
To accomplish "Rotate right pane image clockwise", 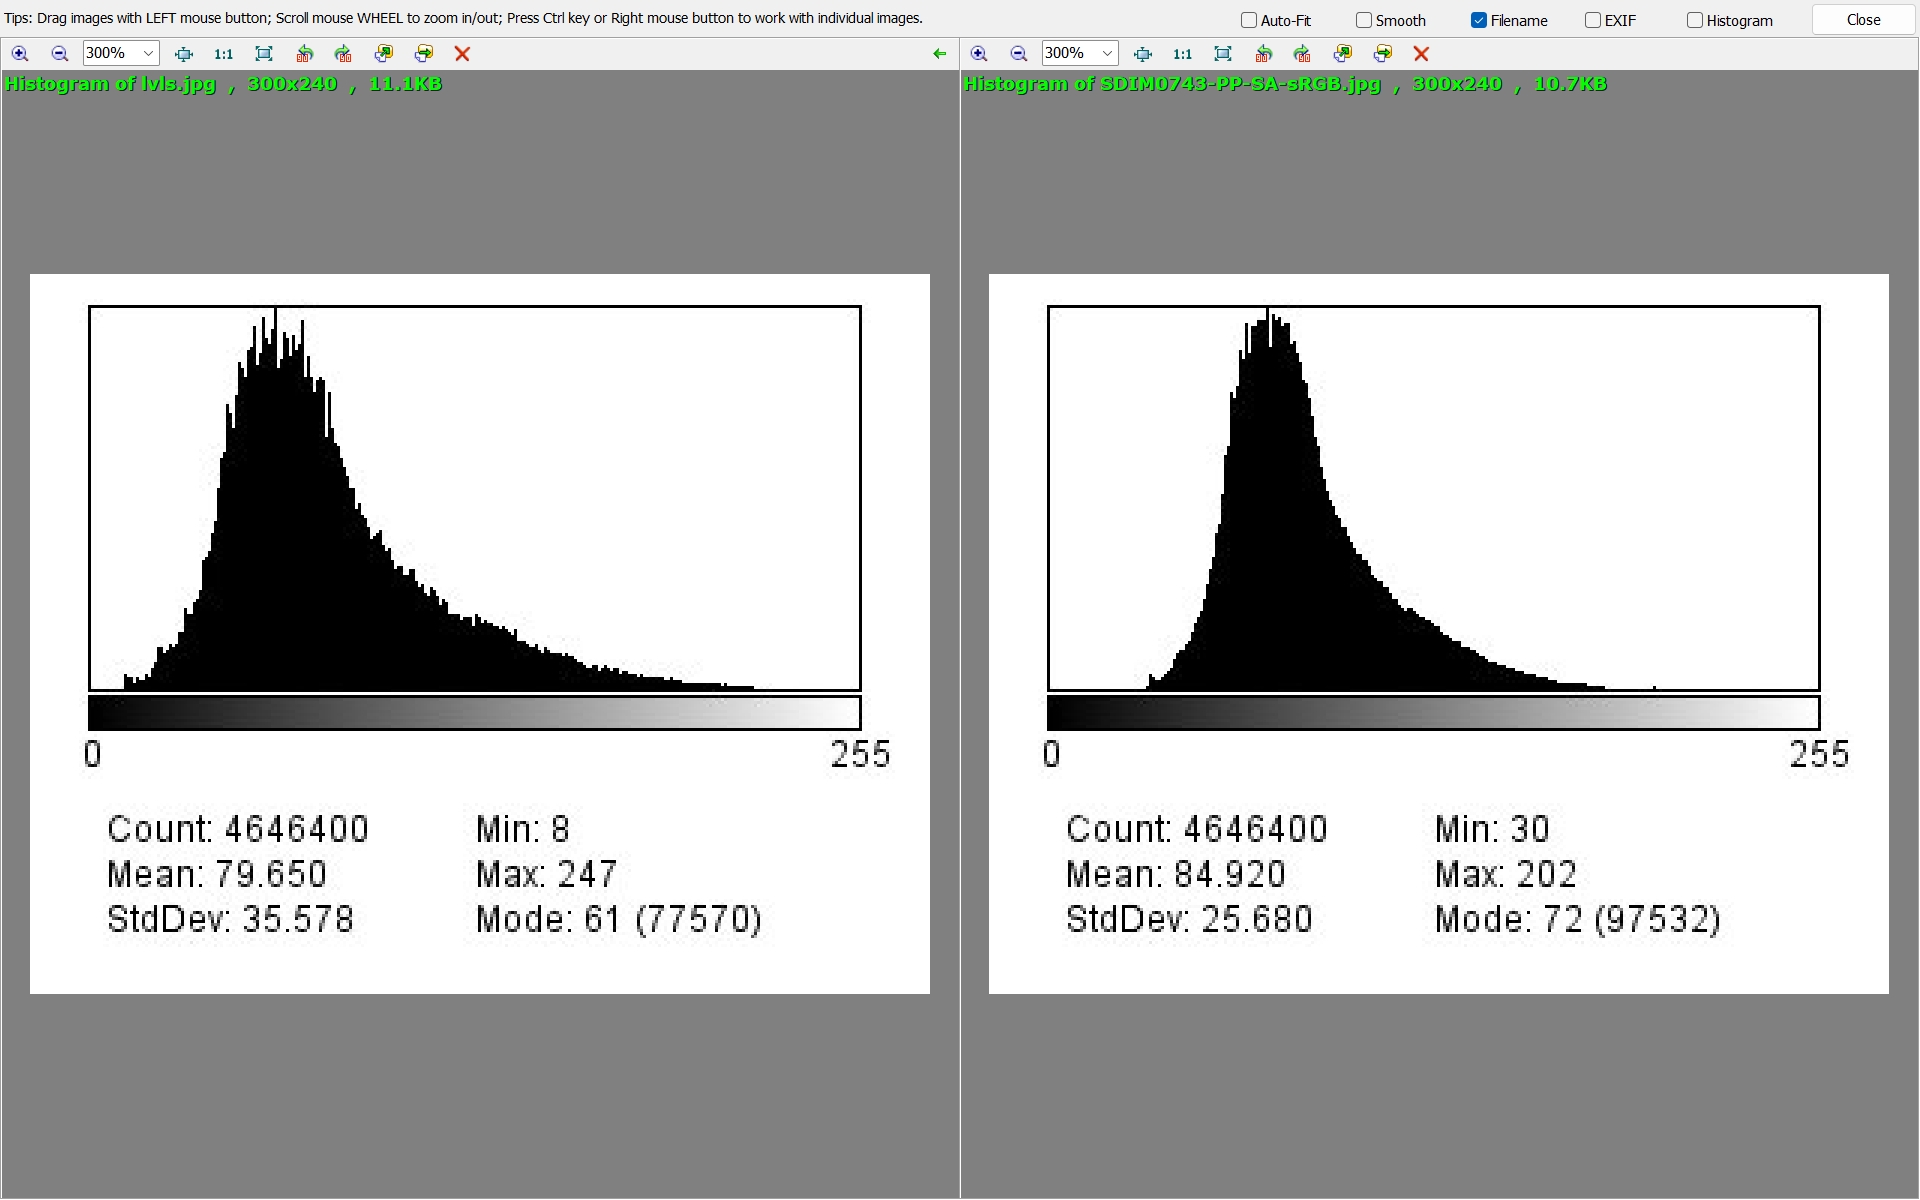I will pyautogui.click(x=1302, y=54).
